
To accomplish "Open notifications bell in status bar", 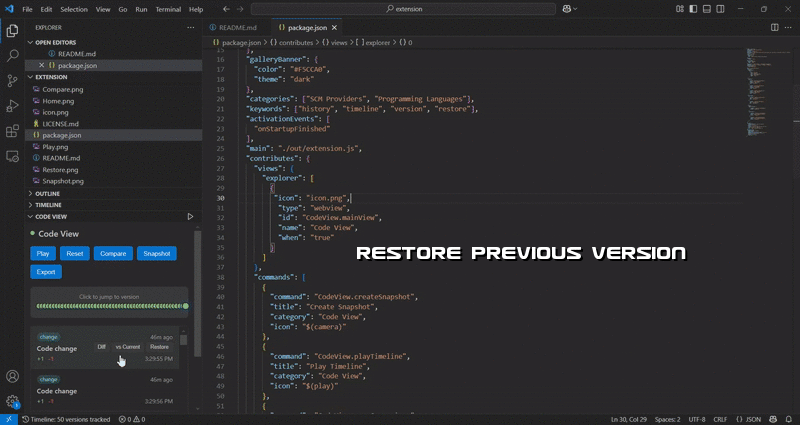I will click(789, 419).
